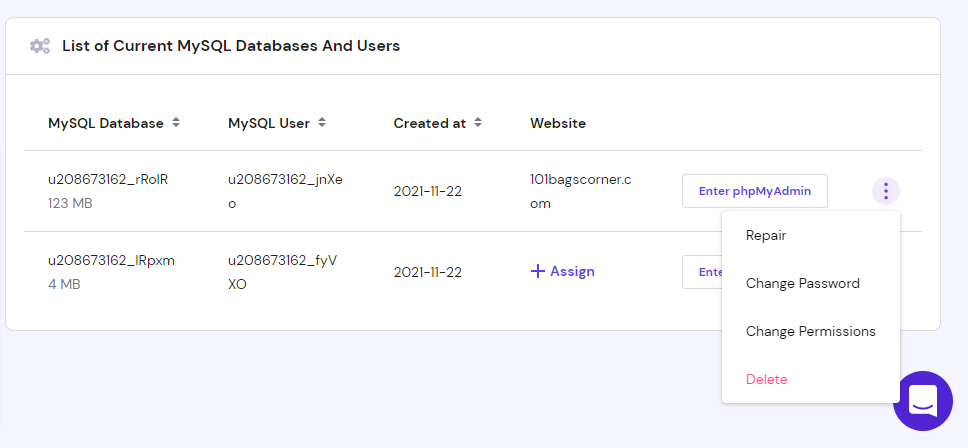This screenshot has width=968, height=448.
Task: Open the live chat support bubble
Action: [923, 401]
